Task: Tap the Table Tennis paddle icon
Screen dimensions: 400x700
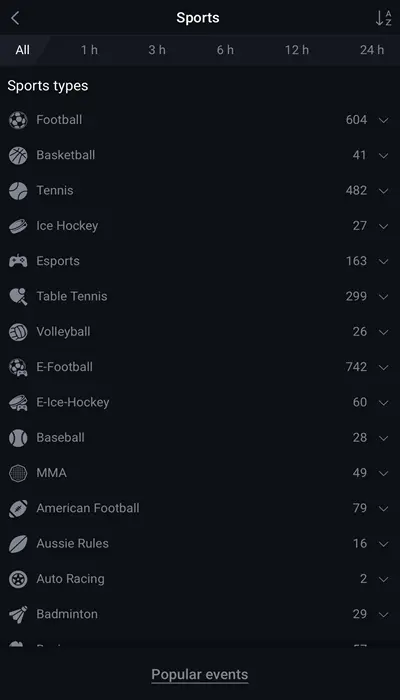Action: click(18, 296)
